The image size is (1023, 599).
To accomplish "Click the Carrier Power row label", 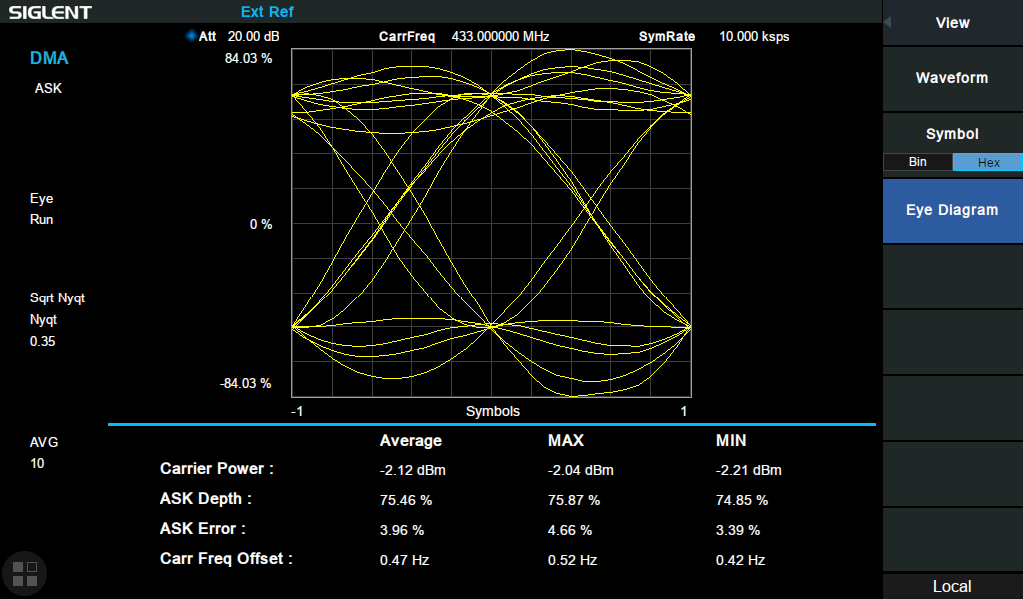I will click(217, 468).
